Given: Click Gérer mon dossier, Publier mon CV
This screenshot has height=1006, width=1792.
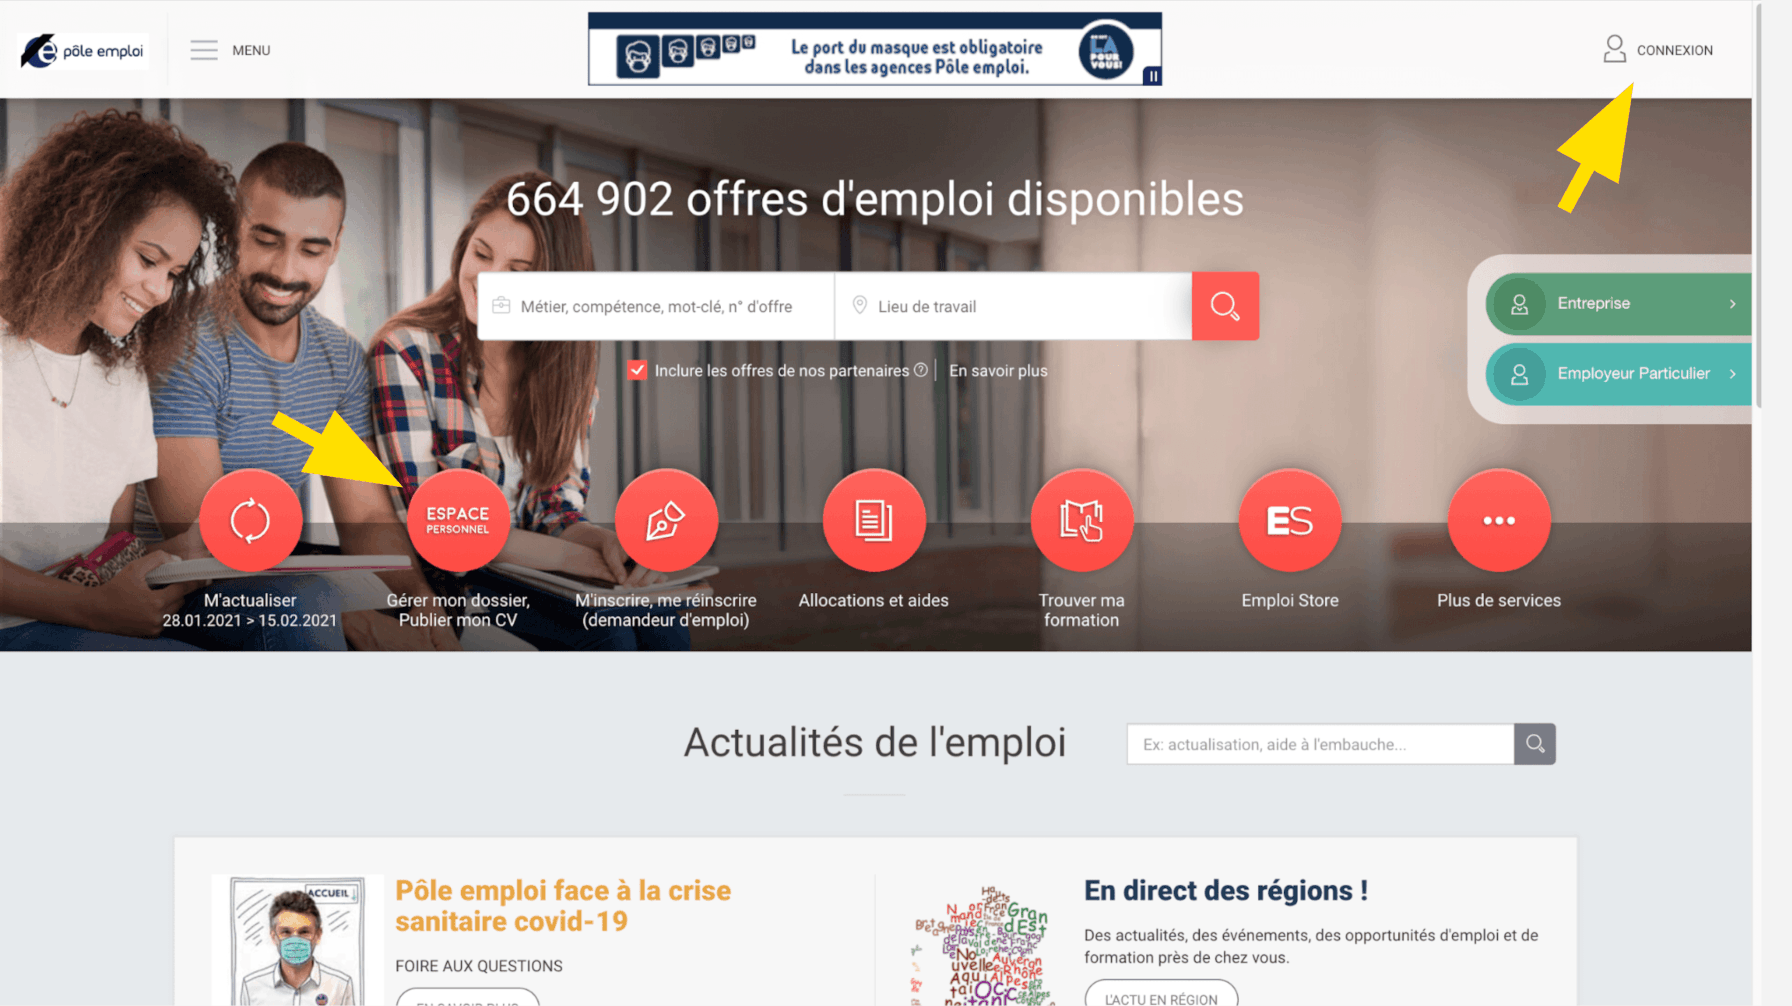Looking at the screenshot, I should click(458, 610).
